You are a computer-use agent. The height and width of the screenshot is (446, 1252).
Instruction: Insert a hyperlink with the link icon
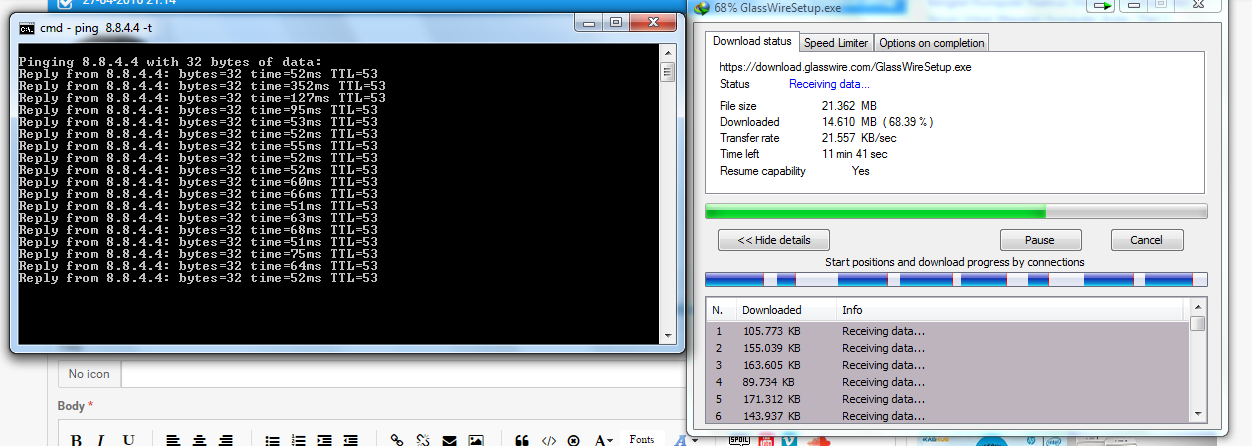(397, 440)
